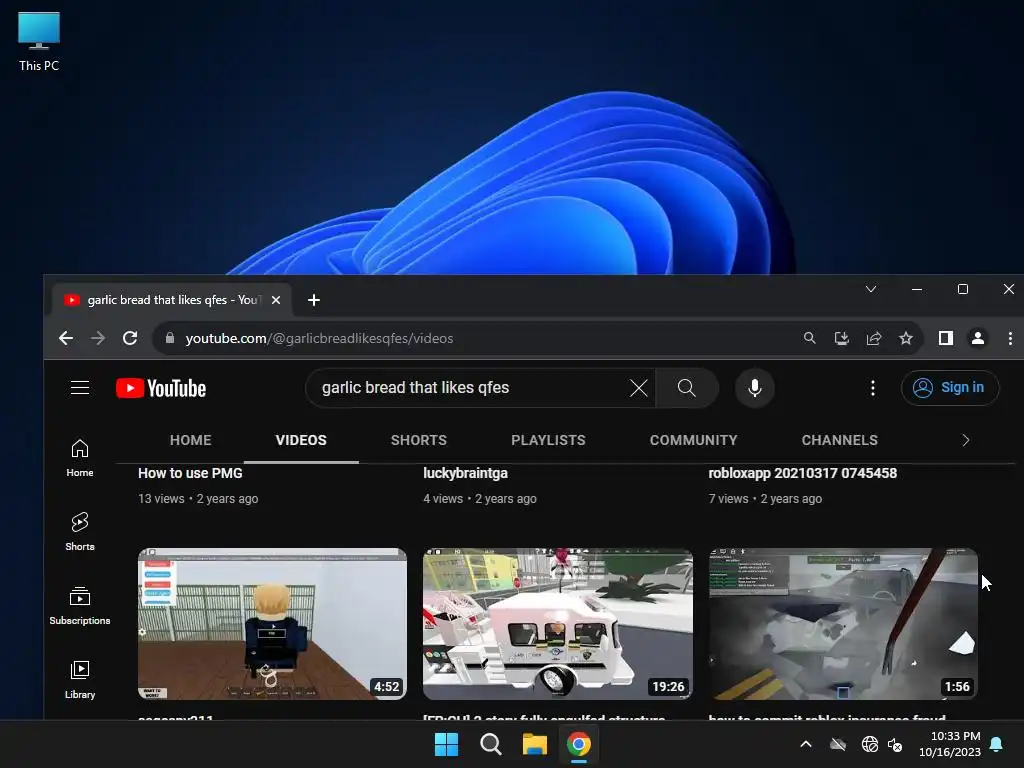Open the video robloxapp 20210317 0745458
Viewport: 1024px width, 768px height.
tap(803, 473)
